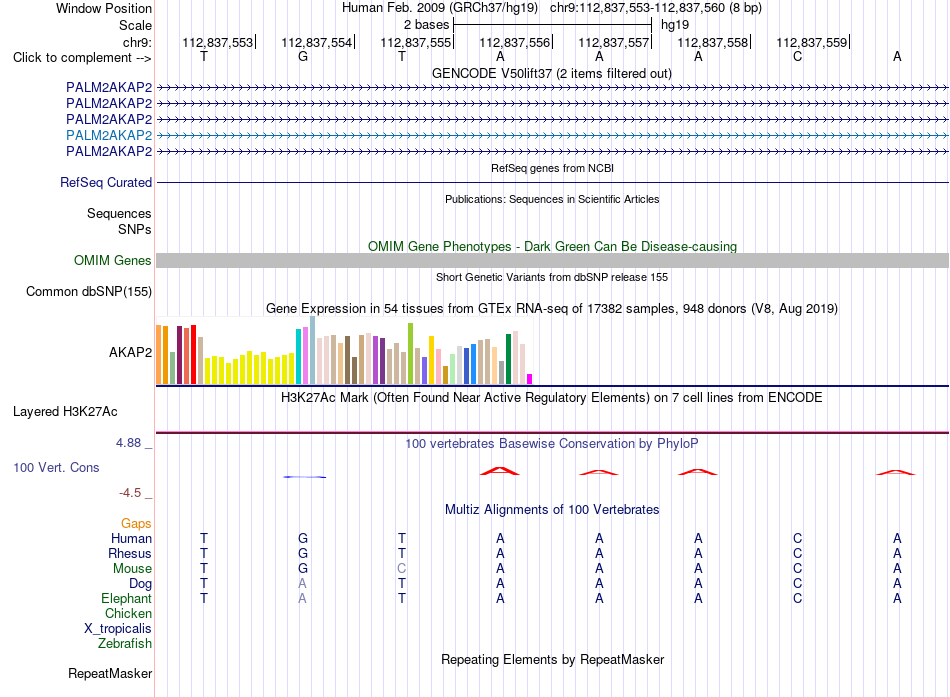950x697 pixels.
Task: Click the light-blue PALM2AKAP2 arrow line
Action: point(553,135)
